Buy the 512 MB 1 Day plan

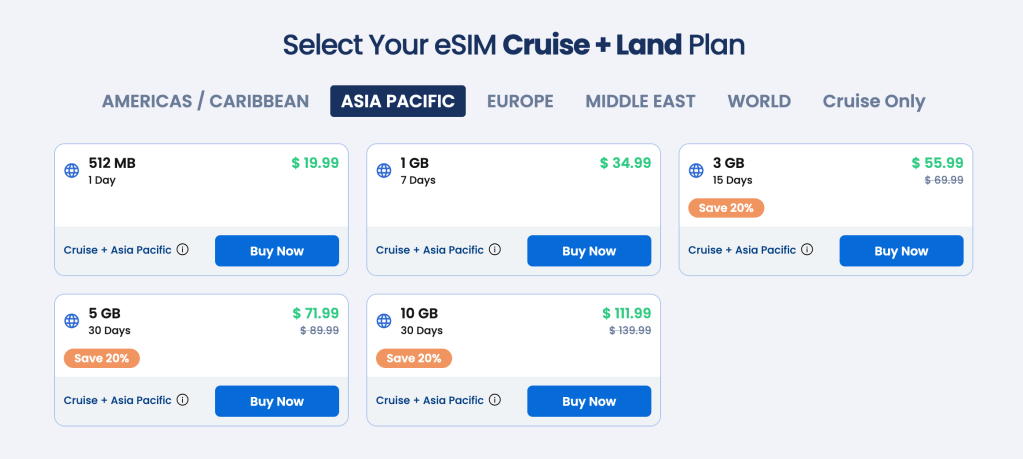pyautogui.click(x=277, y=251)
